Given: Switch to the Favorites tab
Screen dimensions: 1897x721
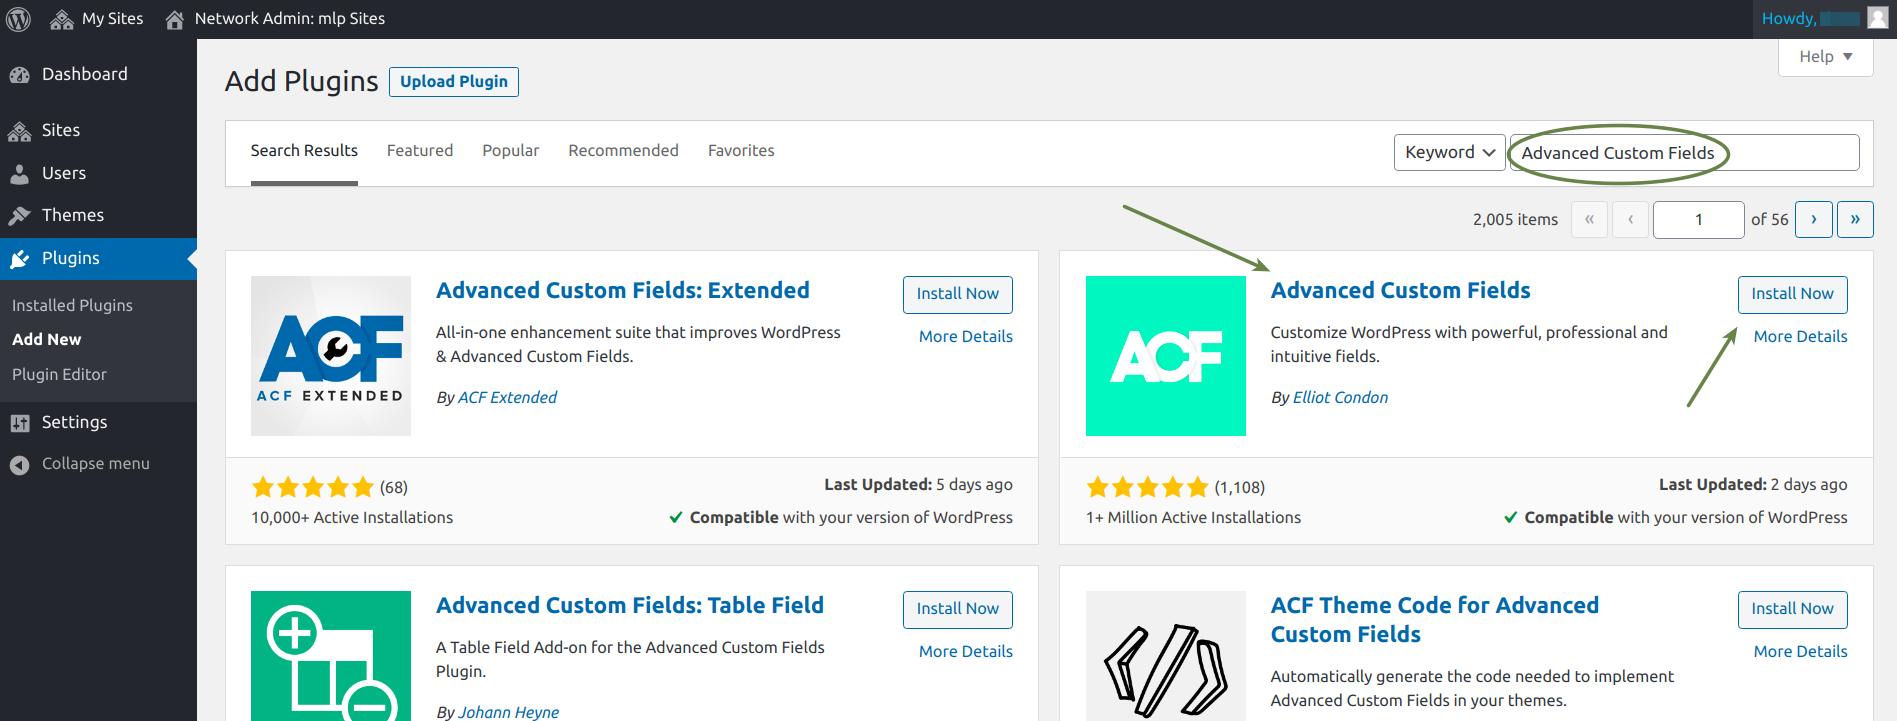Looking at the screenshot, I should click(x=741, y=151).
